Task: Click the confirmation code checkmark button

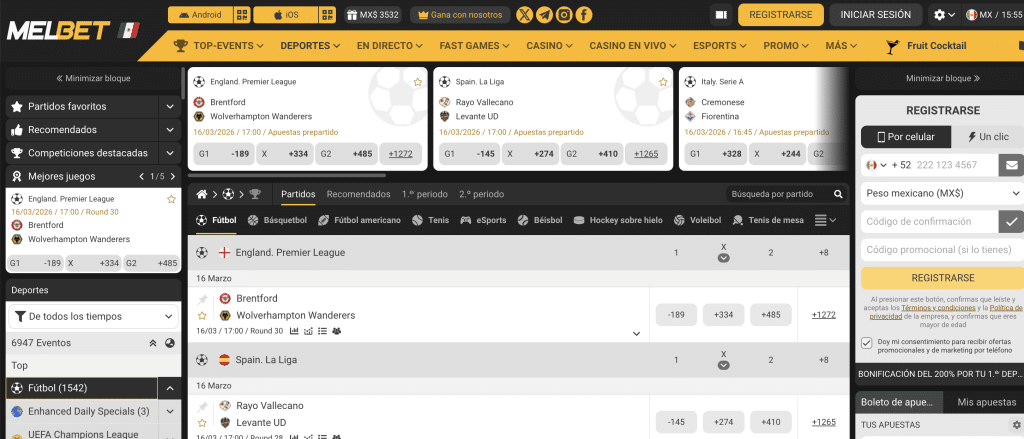Action: [1011, 221]
